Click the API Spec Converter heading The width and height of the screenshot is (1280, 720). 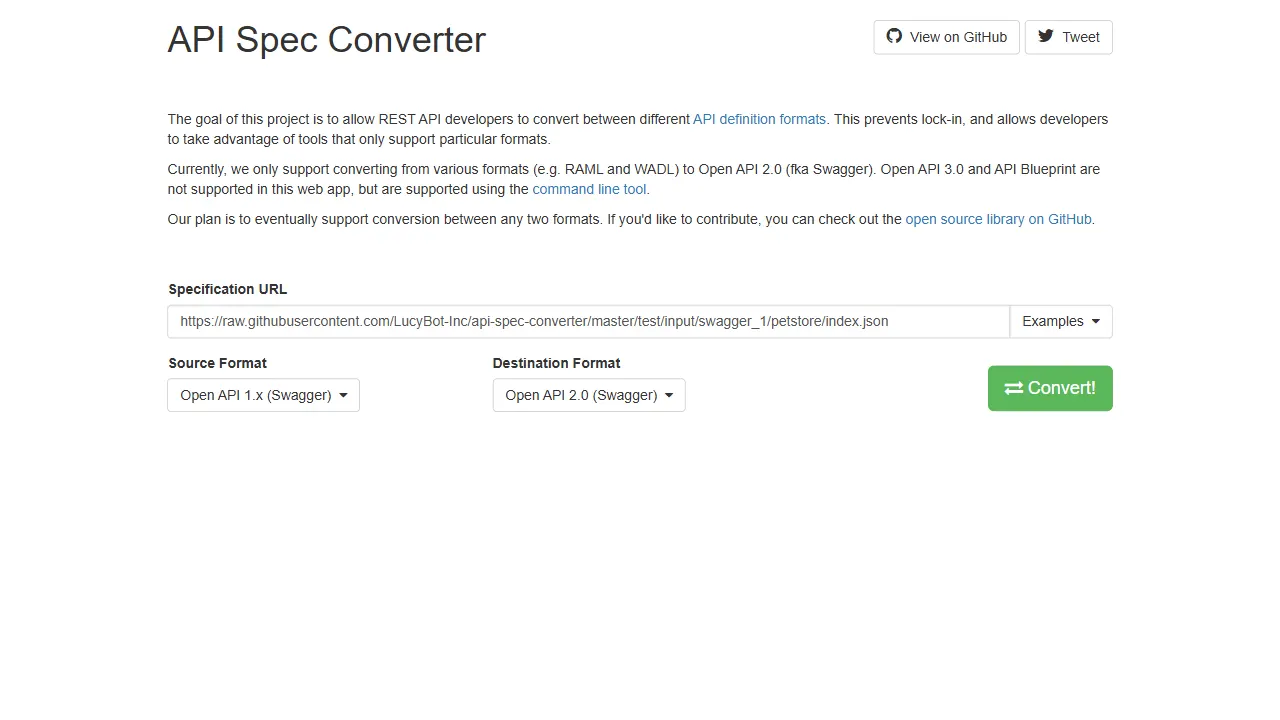tap(327, 39)
